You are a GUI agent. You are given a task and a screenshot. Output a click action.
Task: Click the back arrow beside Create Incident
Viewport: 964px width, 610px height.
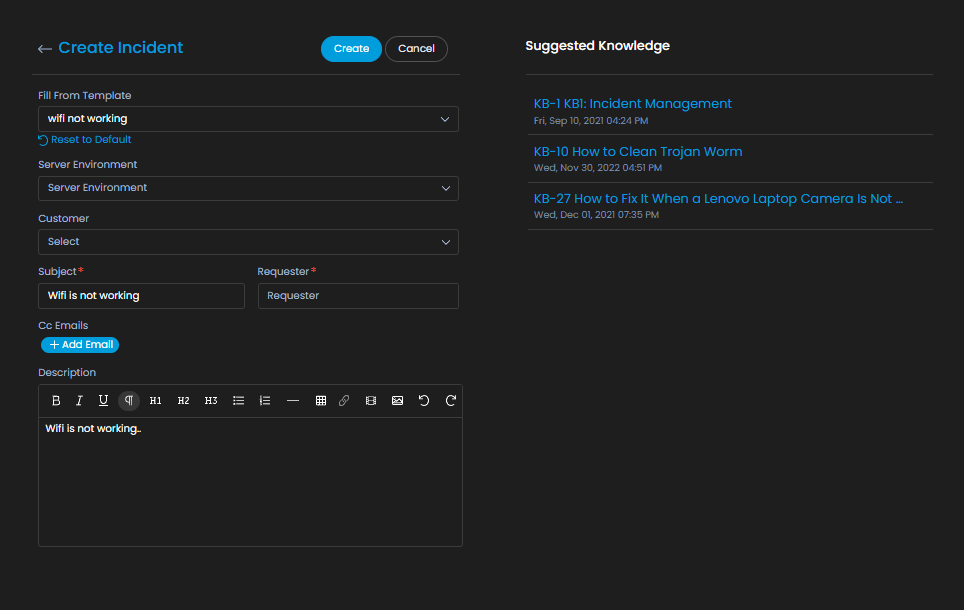point(44,49)
